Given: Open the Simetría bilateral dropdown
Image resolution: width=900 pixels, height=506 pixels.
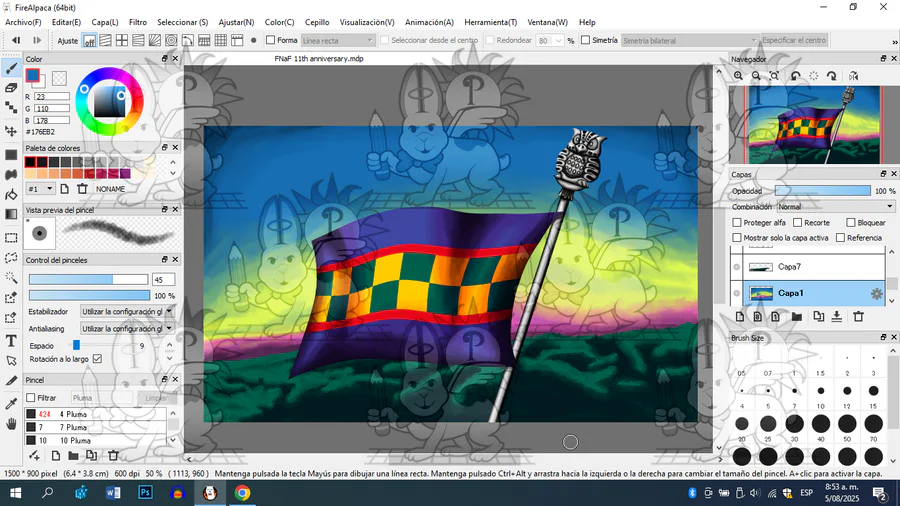Looking at the screenshot, I should [689, 41].
